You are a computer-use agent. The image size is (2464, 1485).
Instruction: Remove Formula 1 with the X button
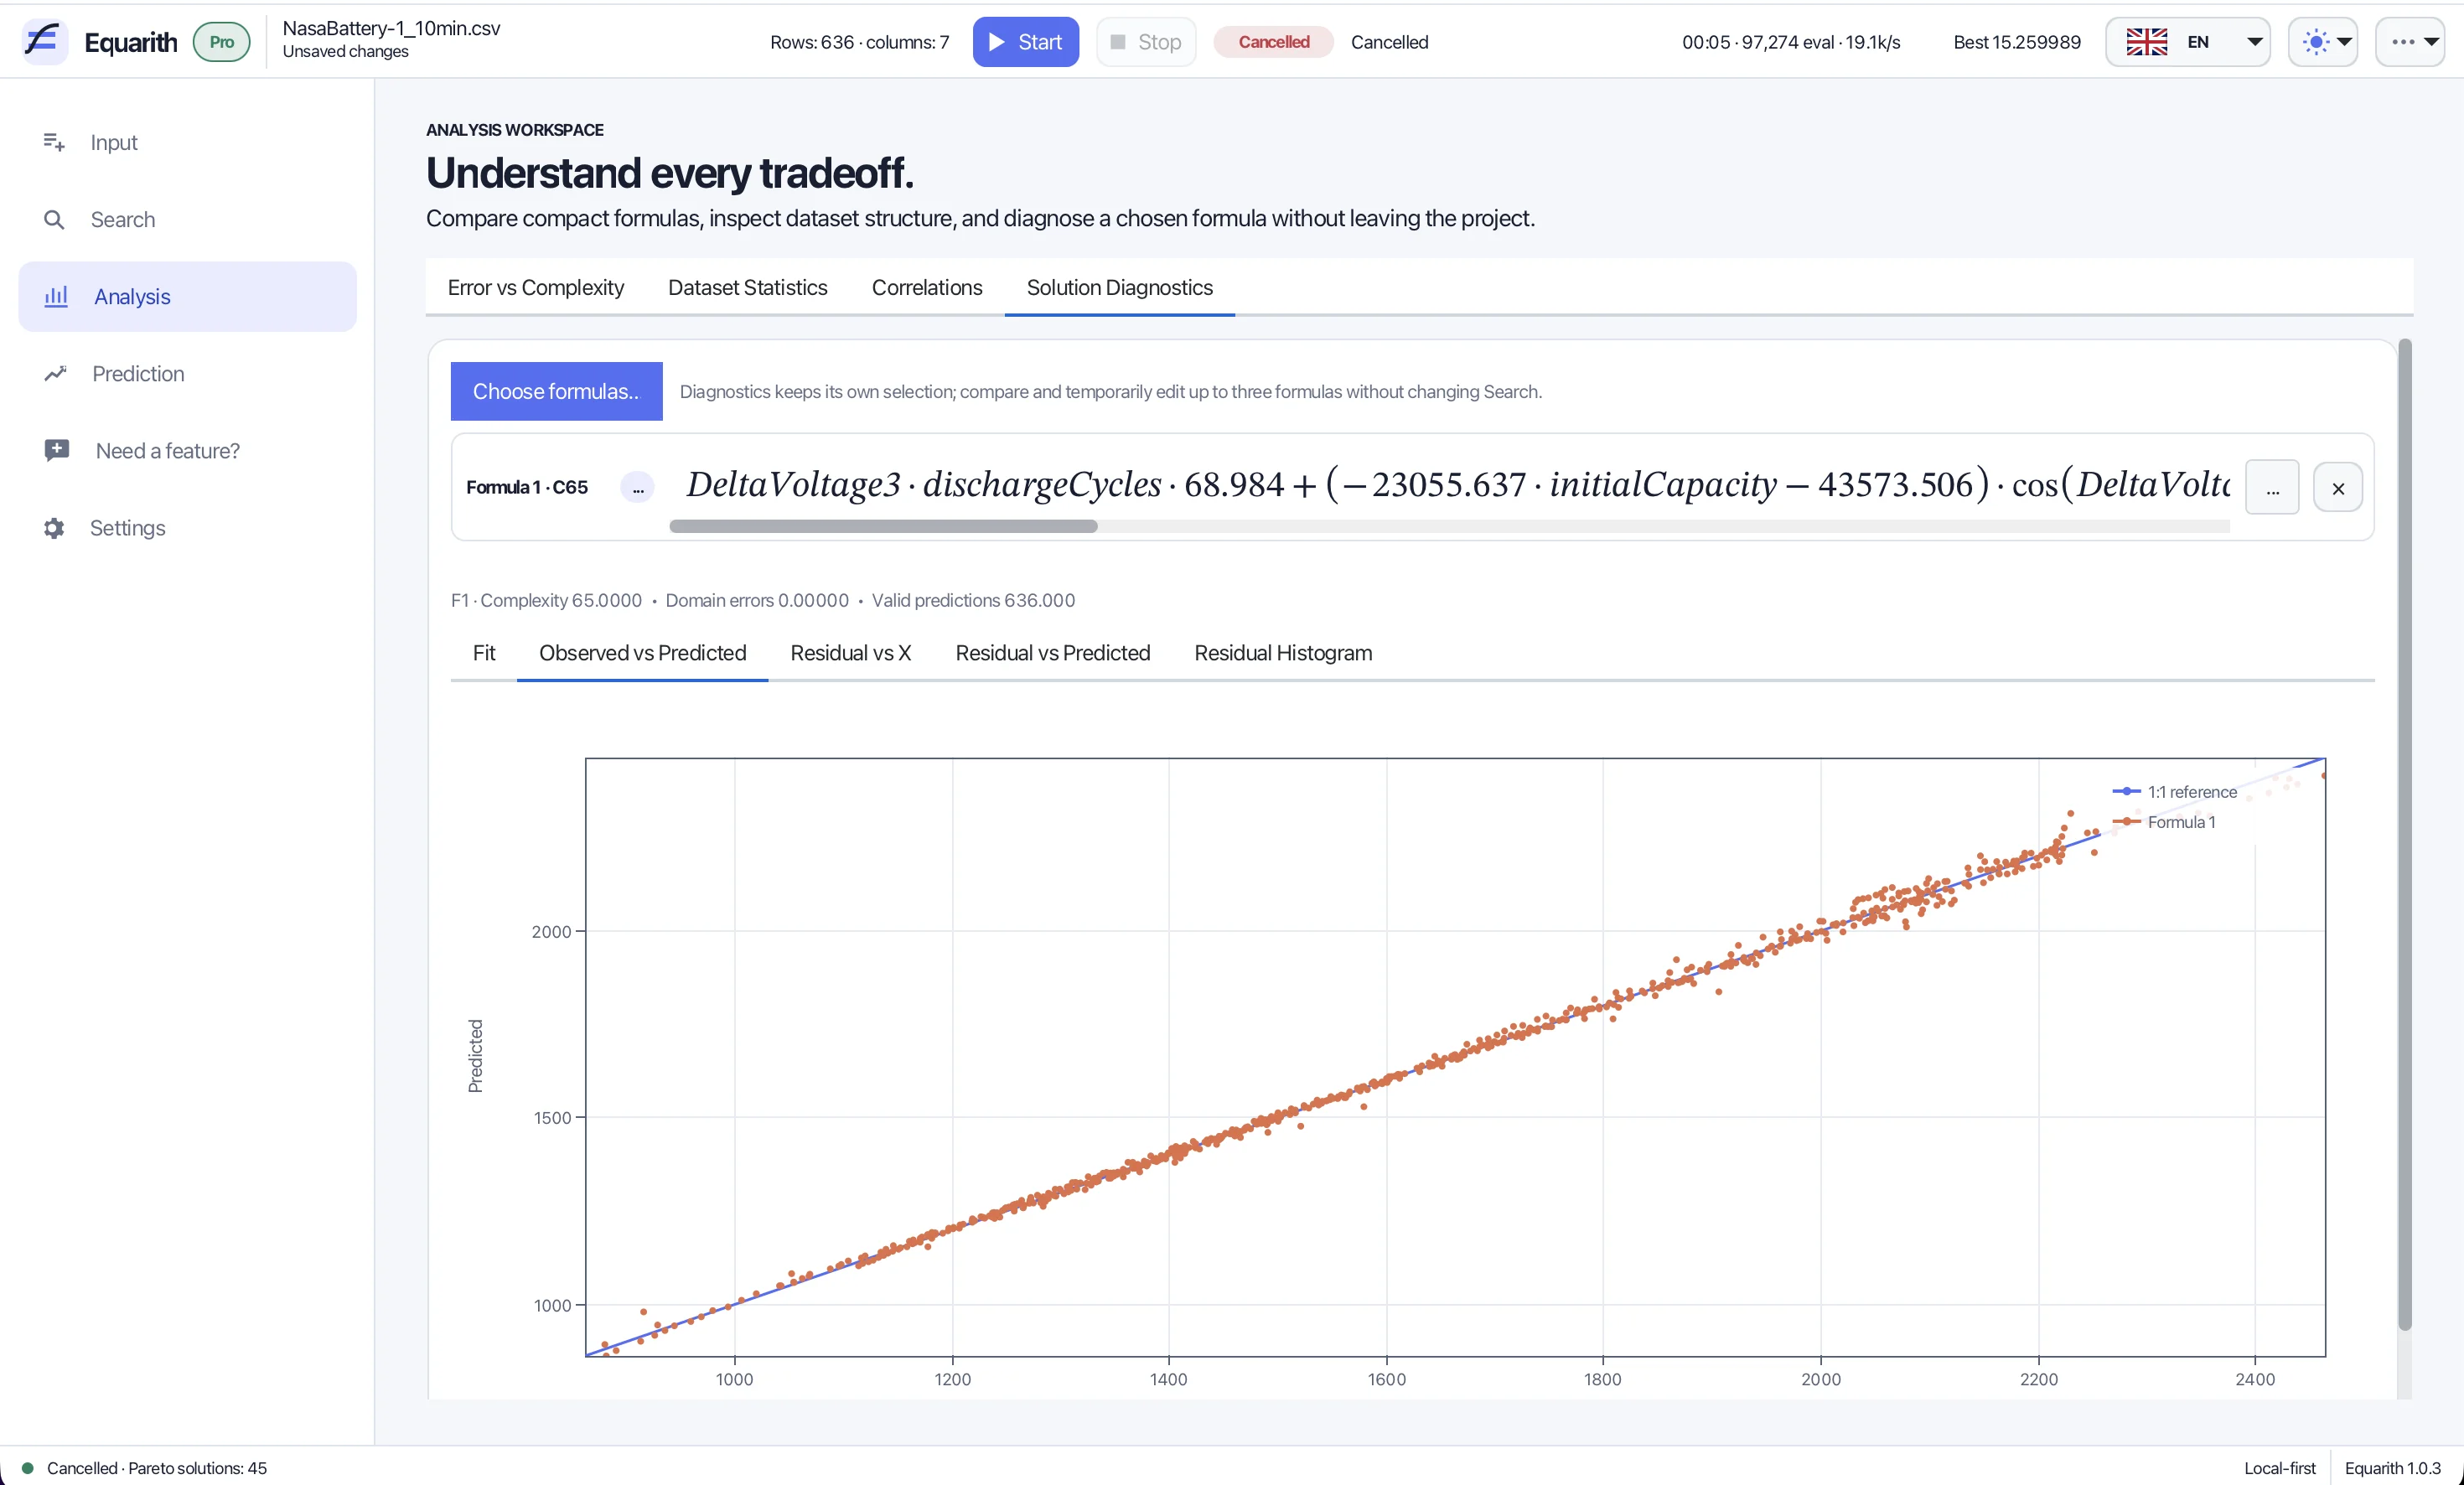pos(2337,487)
